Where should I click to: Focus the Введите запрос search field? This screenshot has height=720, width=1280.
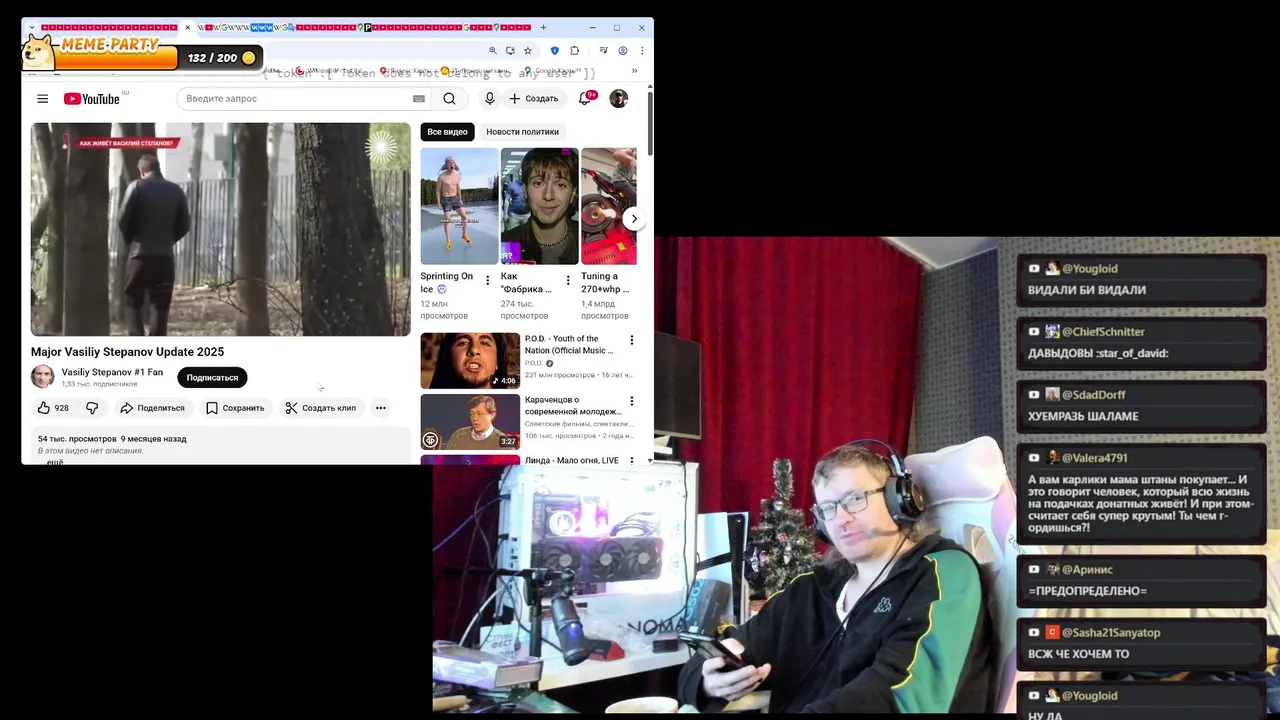(295, 99)
